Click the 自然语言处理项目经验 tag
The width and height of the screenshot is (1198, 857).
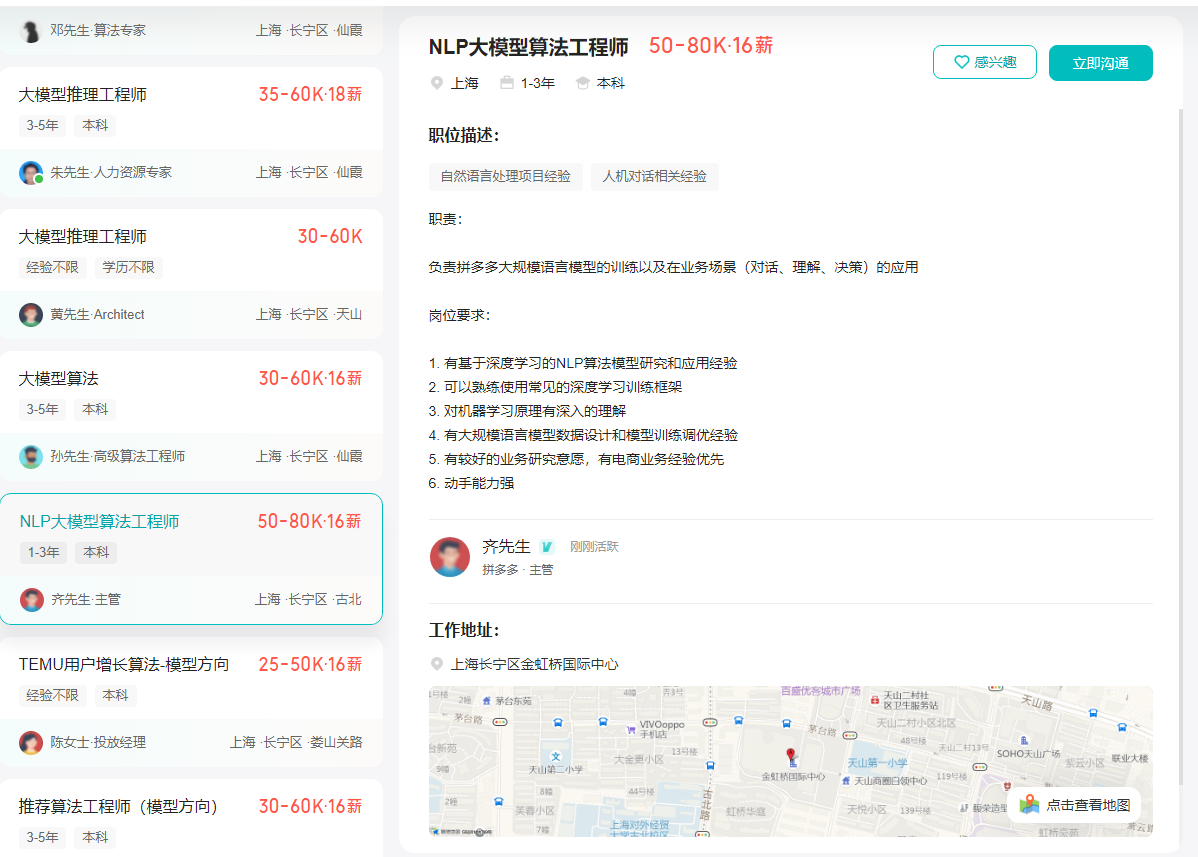pyautogui.click(x=505, y=176)
